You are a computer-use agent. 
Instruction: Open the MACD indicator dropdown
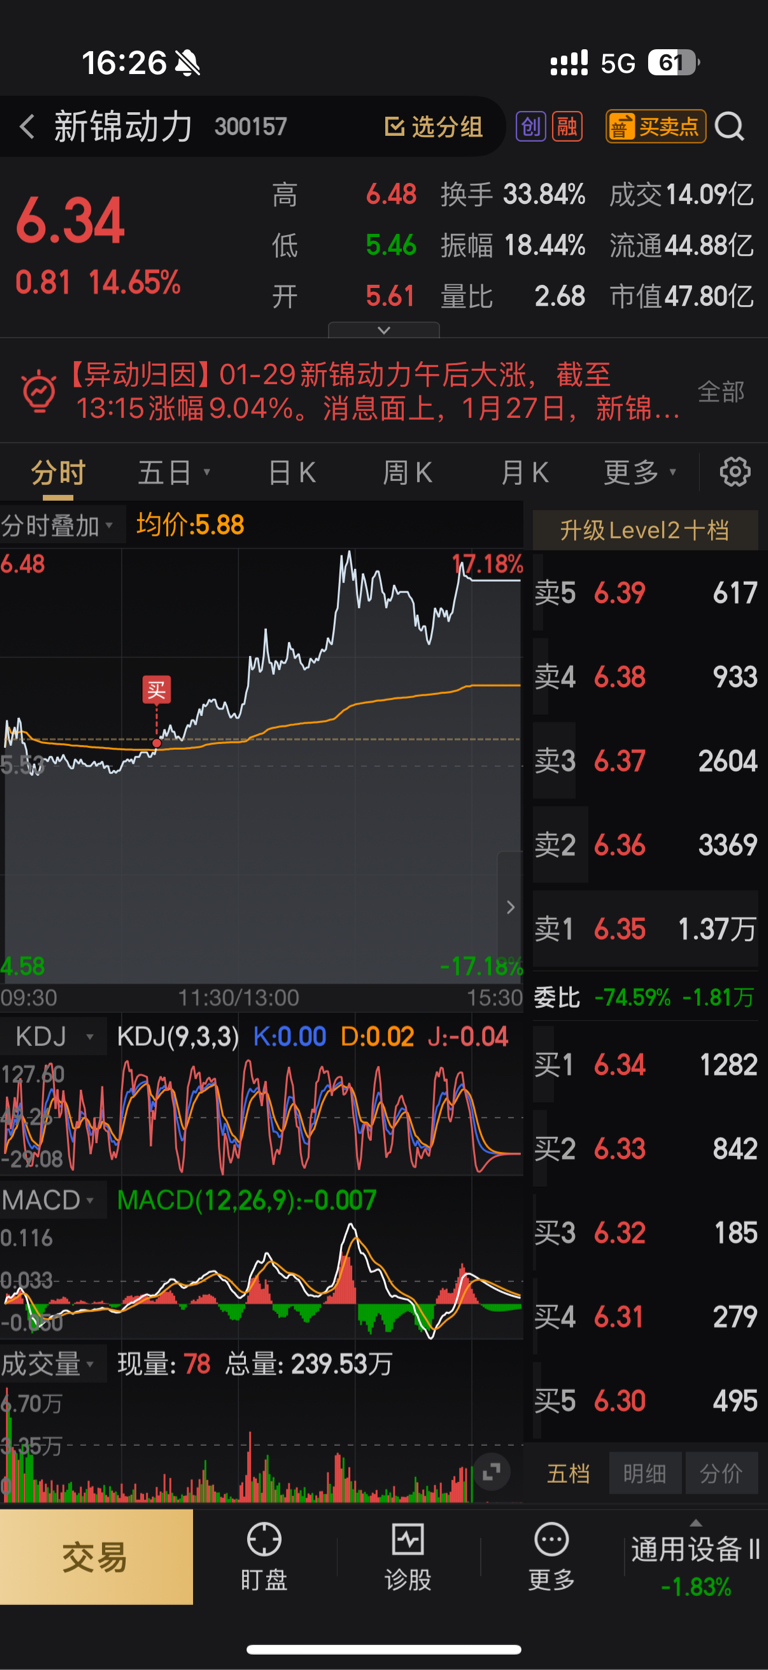click(x=54, y=1200)
